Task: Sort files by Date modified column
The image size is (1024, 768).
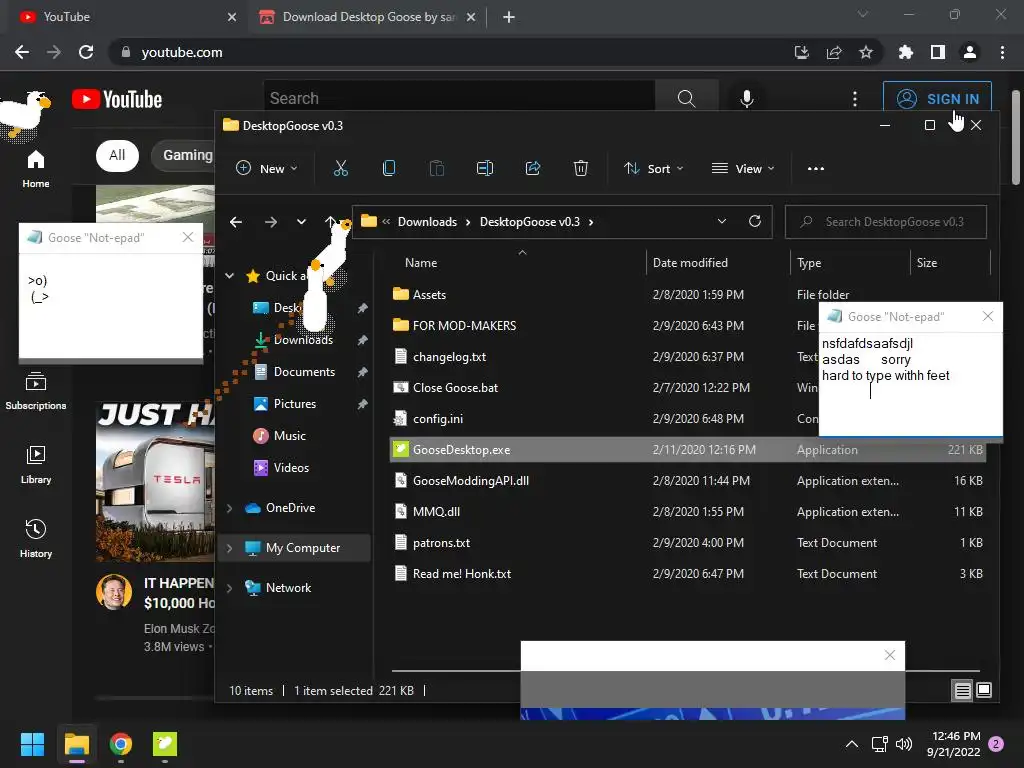Action: [690, 263]
